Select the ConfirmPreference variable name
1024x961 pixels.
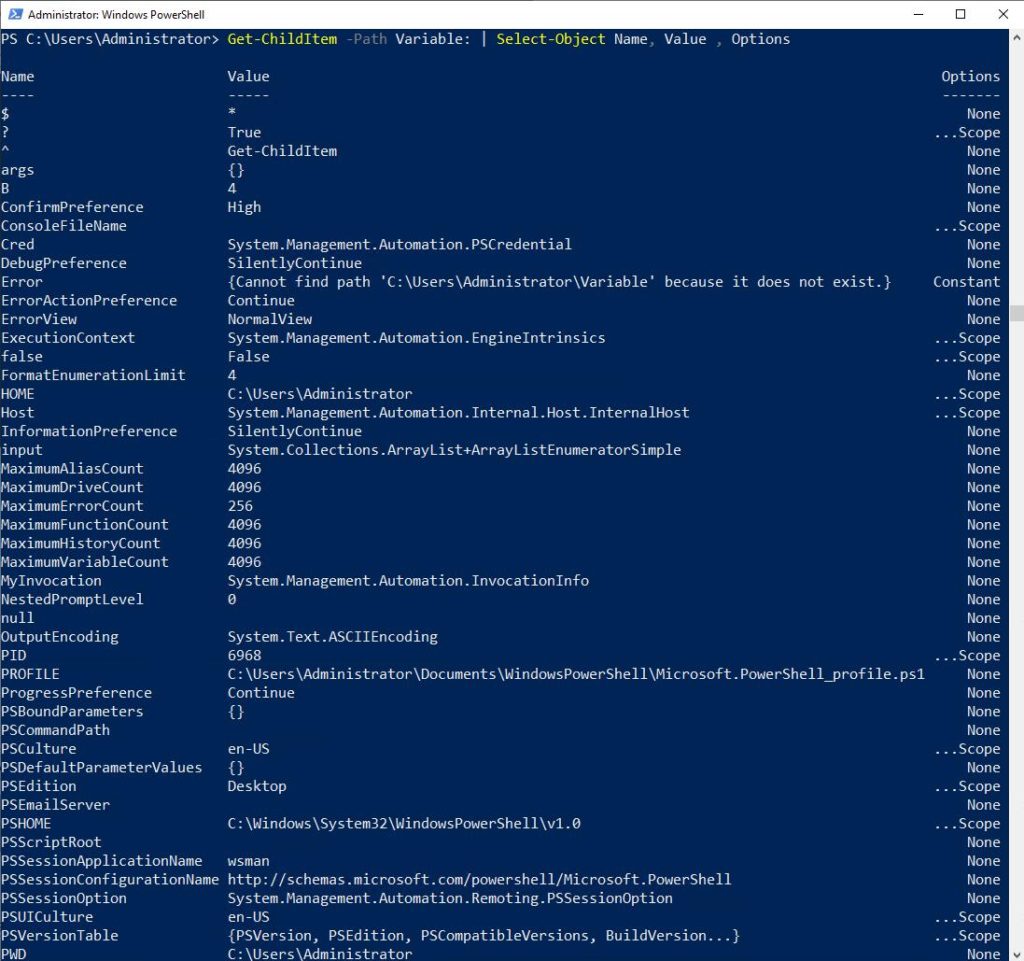tap(72, 207)
